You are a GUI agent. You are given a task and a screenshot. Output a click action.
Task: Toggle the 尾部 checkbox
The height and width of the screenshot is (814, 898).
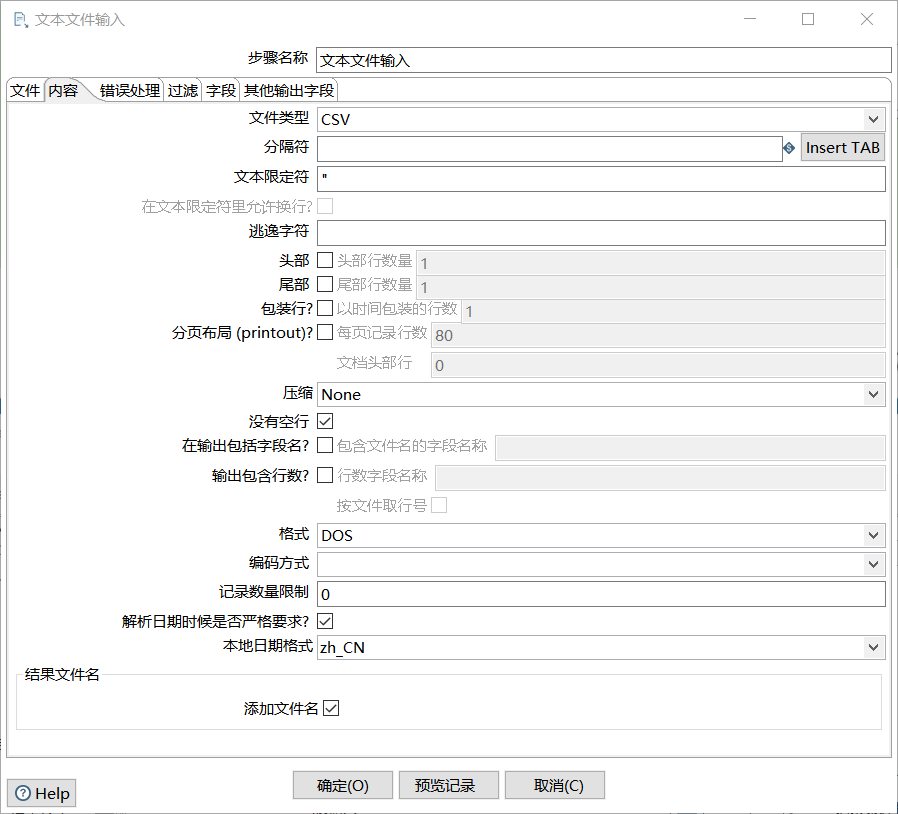[325, 284]
